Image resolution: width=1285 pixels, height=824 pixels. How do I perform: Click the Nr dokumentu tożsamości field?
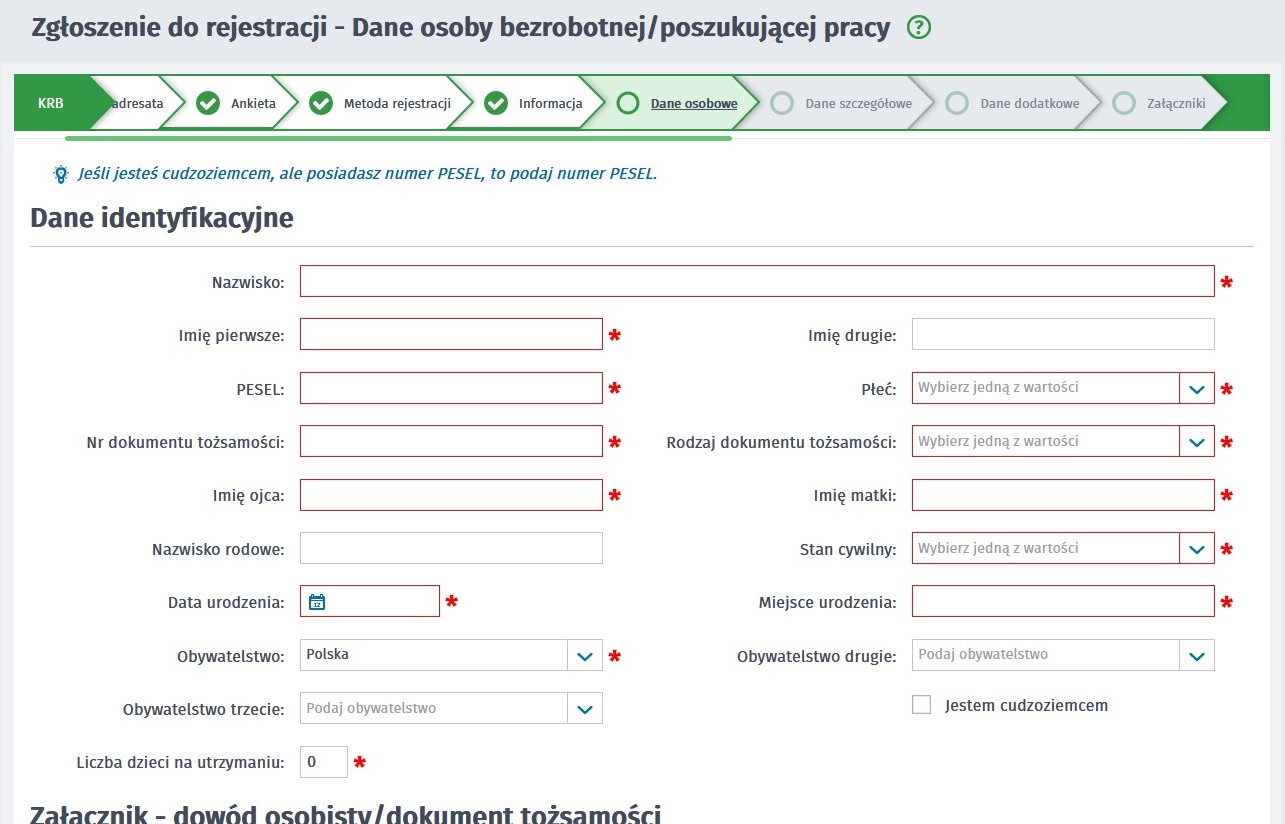(x=451, y=441)
